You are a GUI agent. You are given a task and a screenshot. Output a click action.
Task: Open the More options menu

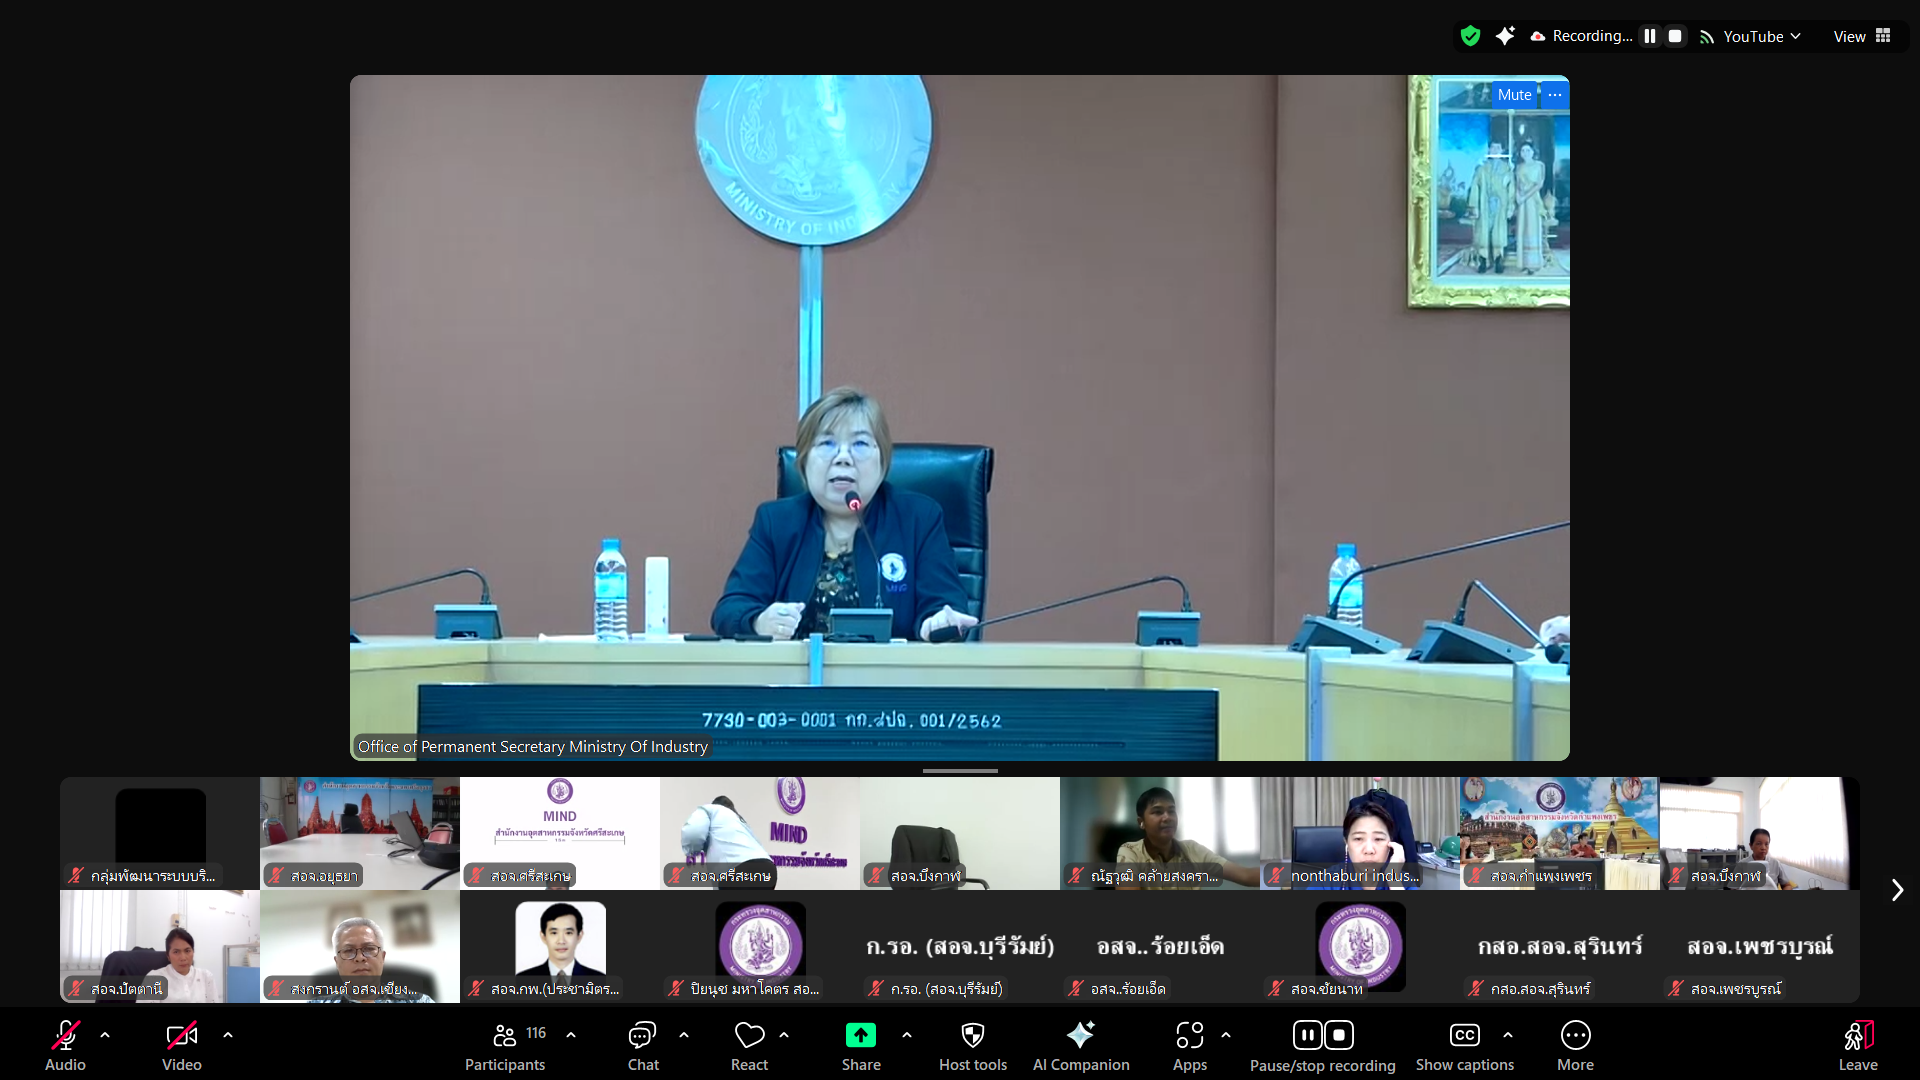pos(1575,1045)
